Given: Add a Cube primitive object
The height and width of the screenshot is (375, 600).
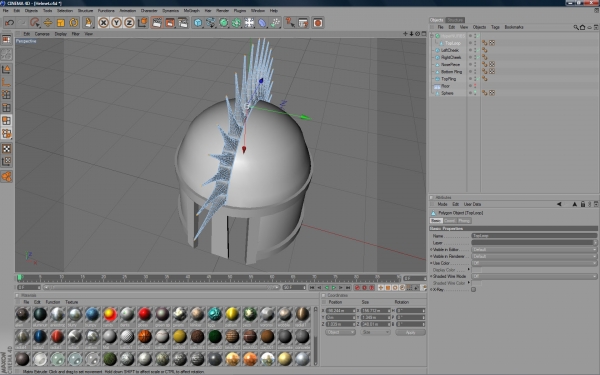Looking at the screenshot, I should pyautogui.click(x=198, y=23).
